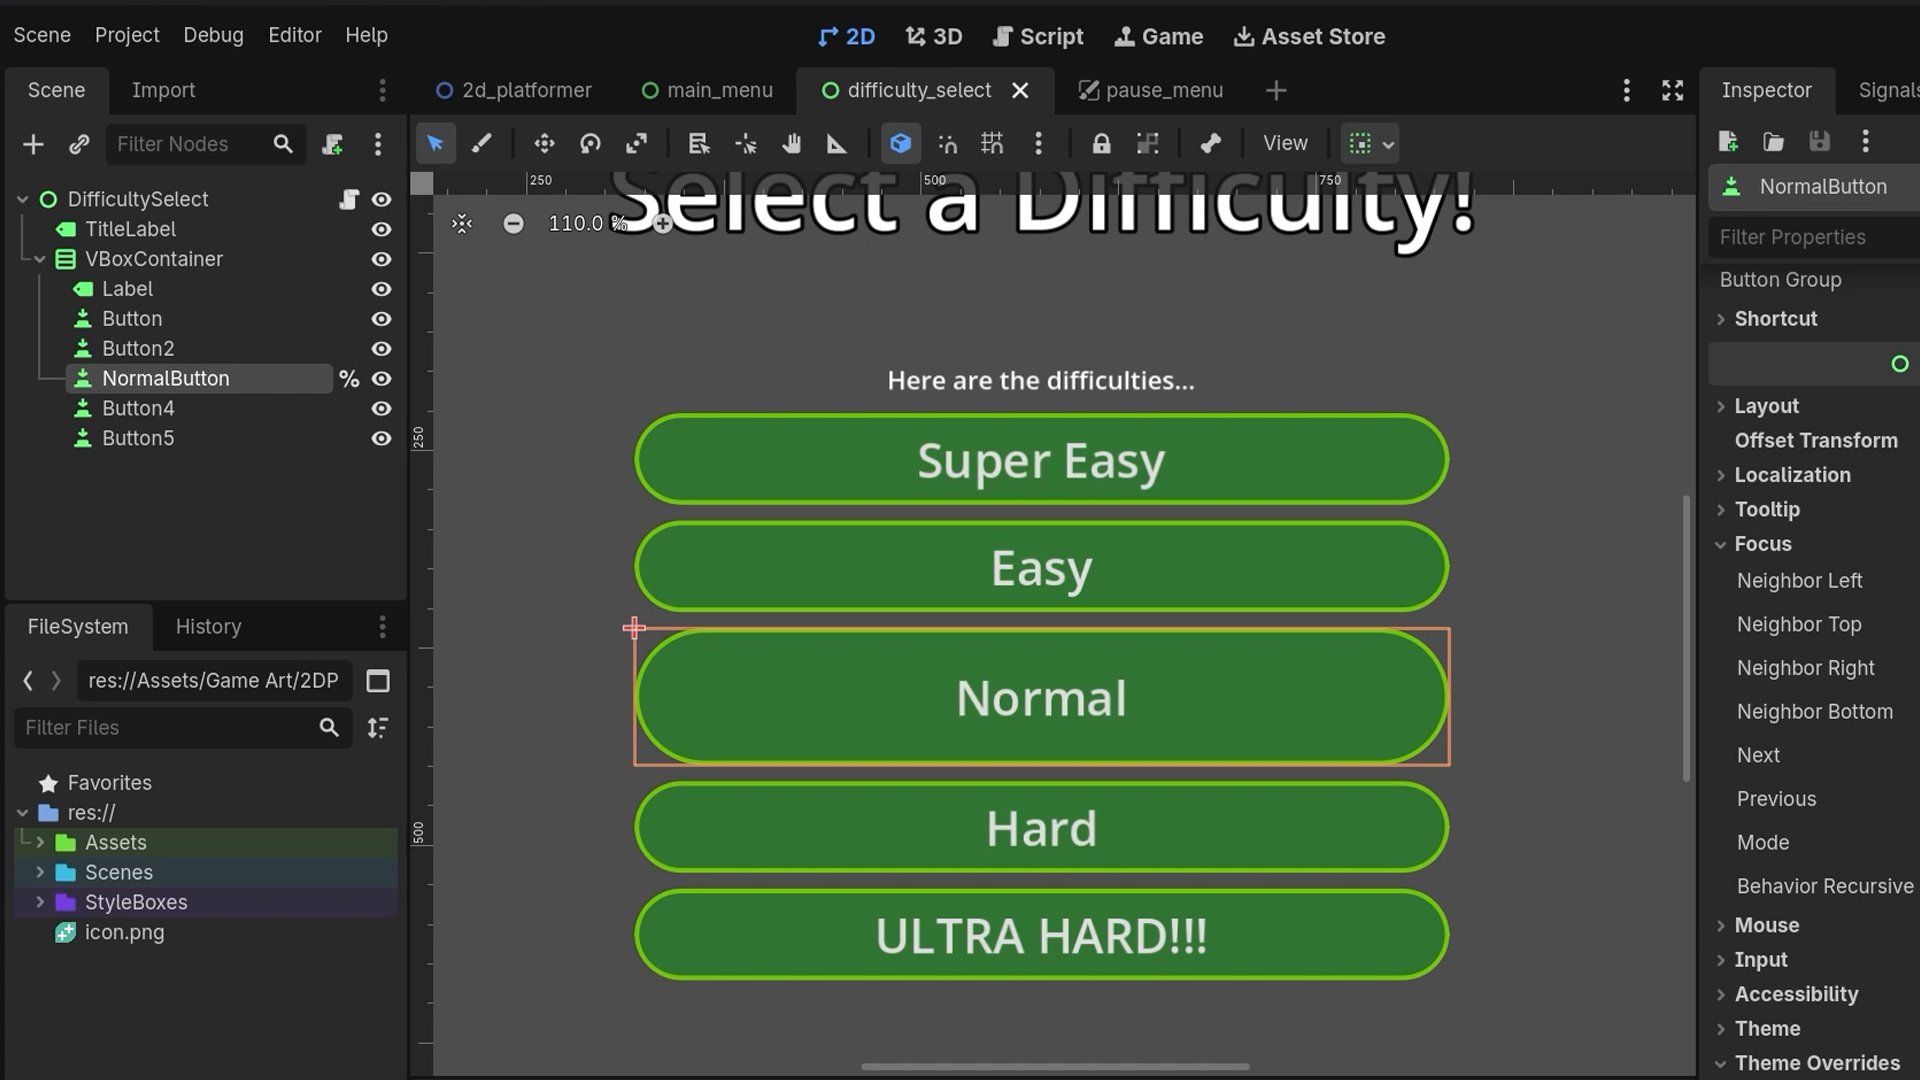Hide the Button node
The width and height of the screenshot is (1920, 1080).
coord(381,319)
